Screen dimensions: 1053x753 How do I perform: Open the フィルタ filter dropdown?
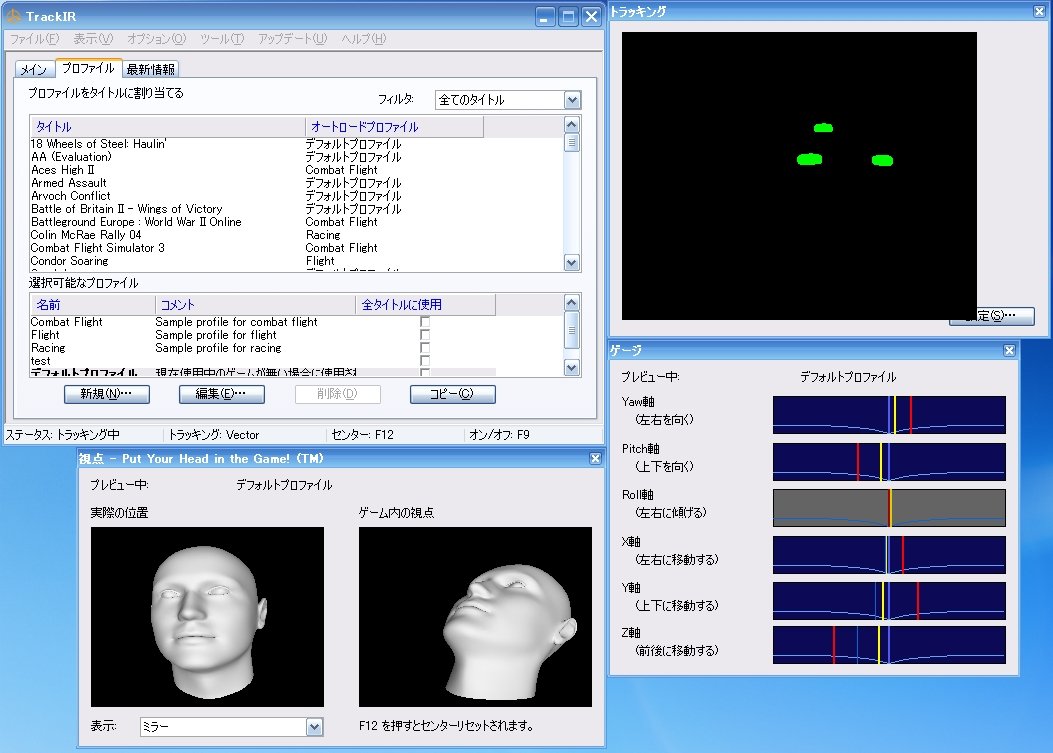(572, 100)
